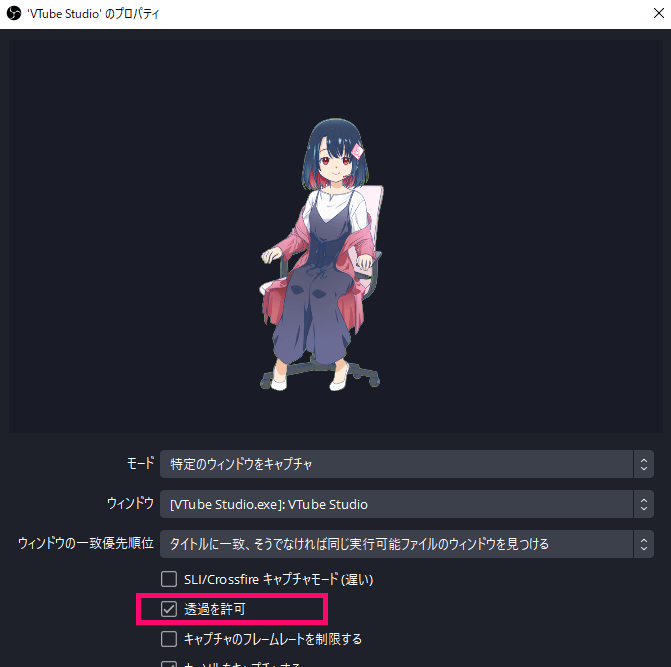The width and height of the screenshot is (671, 667).
Task: Uncheck the 透過を許可 checkbox
Action: tap(169, 609)
